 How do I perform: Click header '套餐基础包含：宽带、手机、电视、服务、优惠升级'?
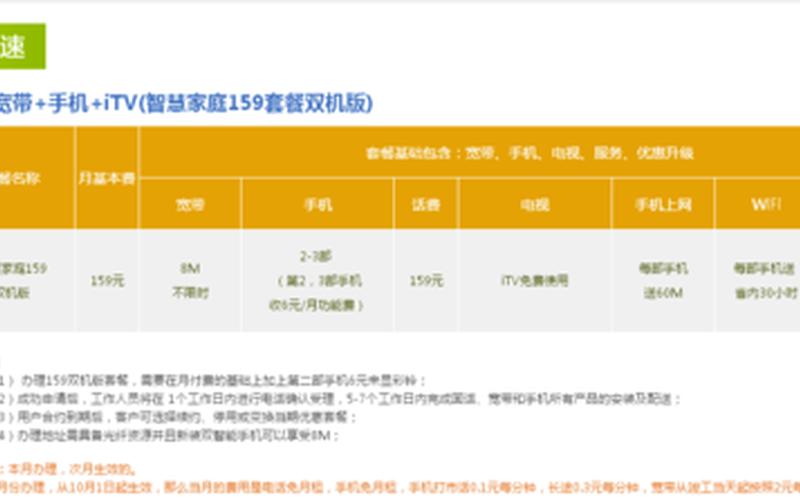coord(529,153)
